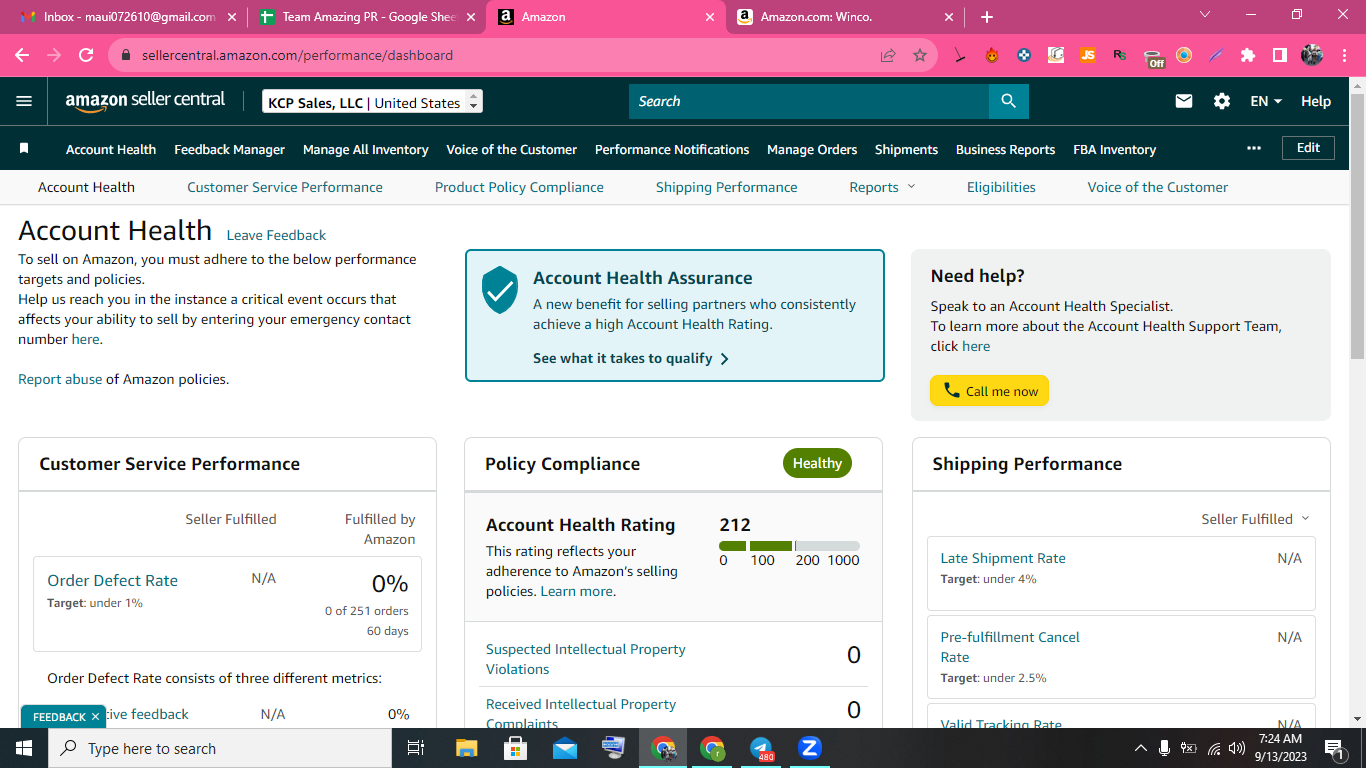This screenshot has width=1366, height=768.
Task: Click the Seller Central search input field
Action: 809,101
